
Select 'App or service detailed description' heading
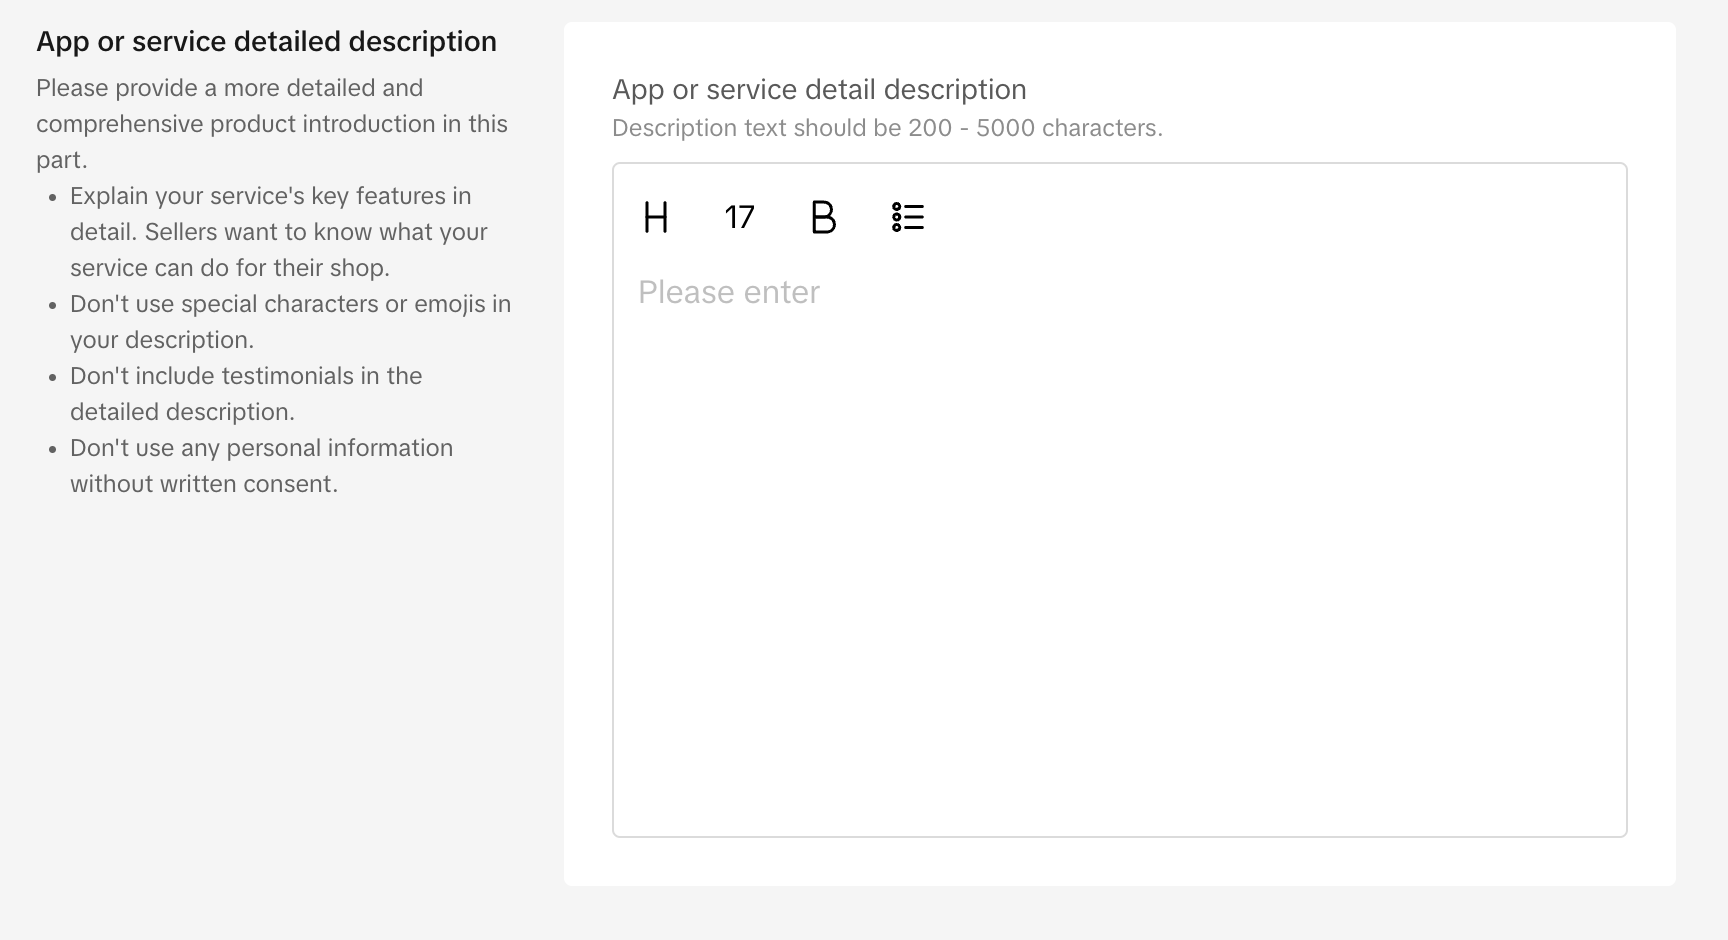(x=267, y=41)
